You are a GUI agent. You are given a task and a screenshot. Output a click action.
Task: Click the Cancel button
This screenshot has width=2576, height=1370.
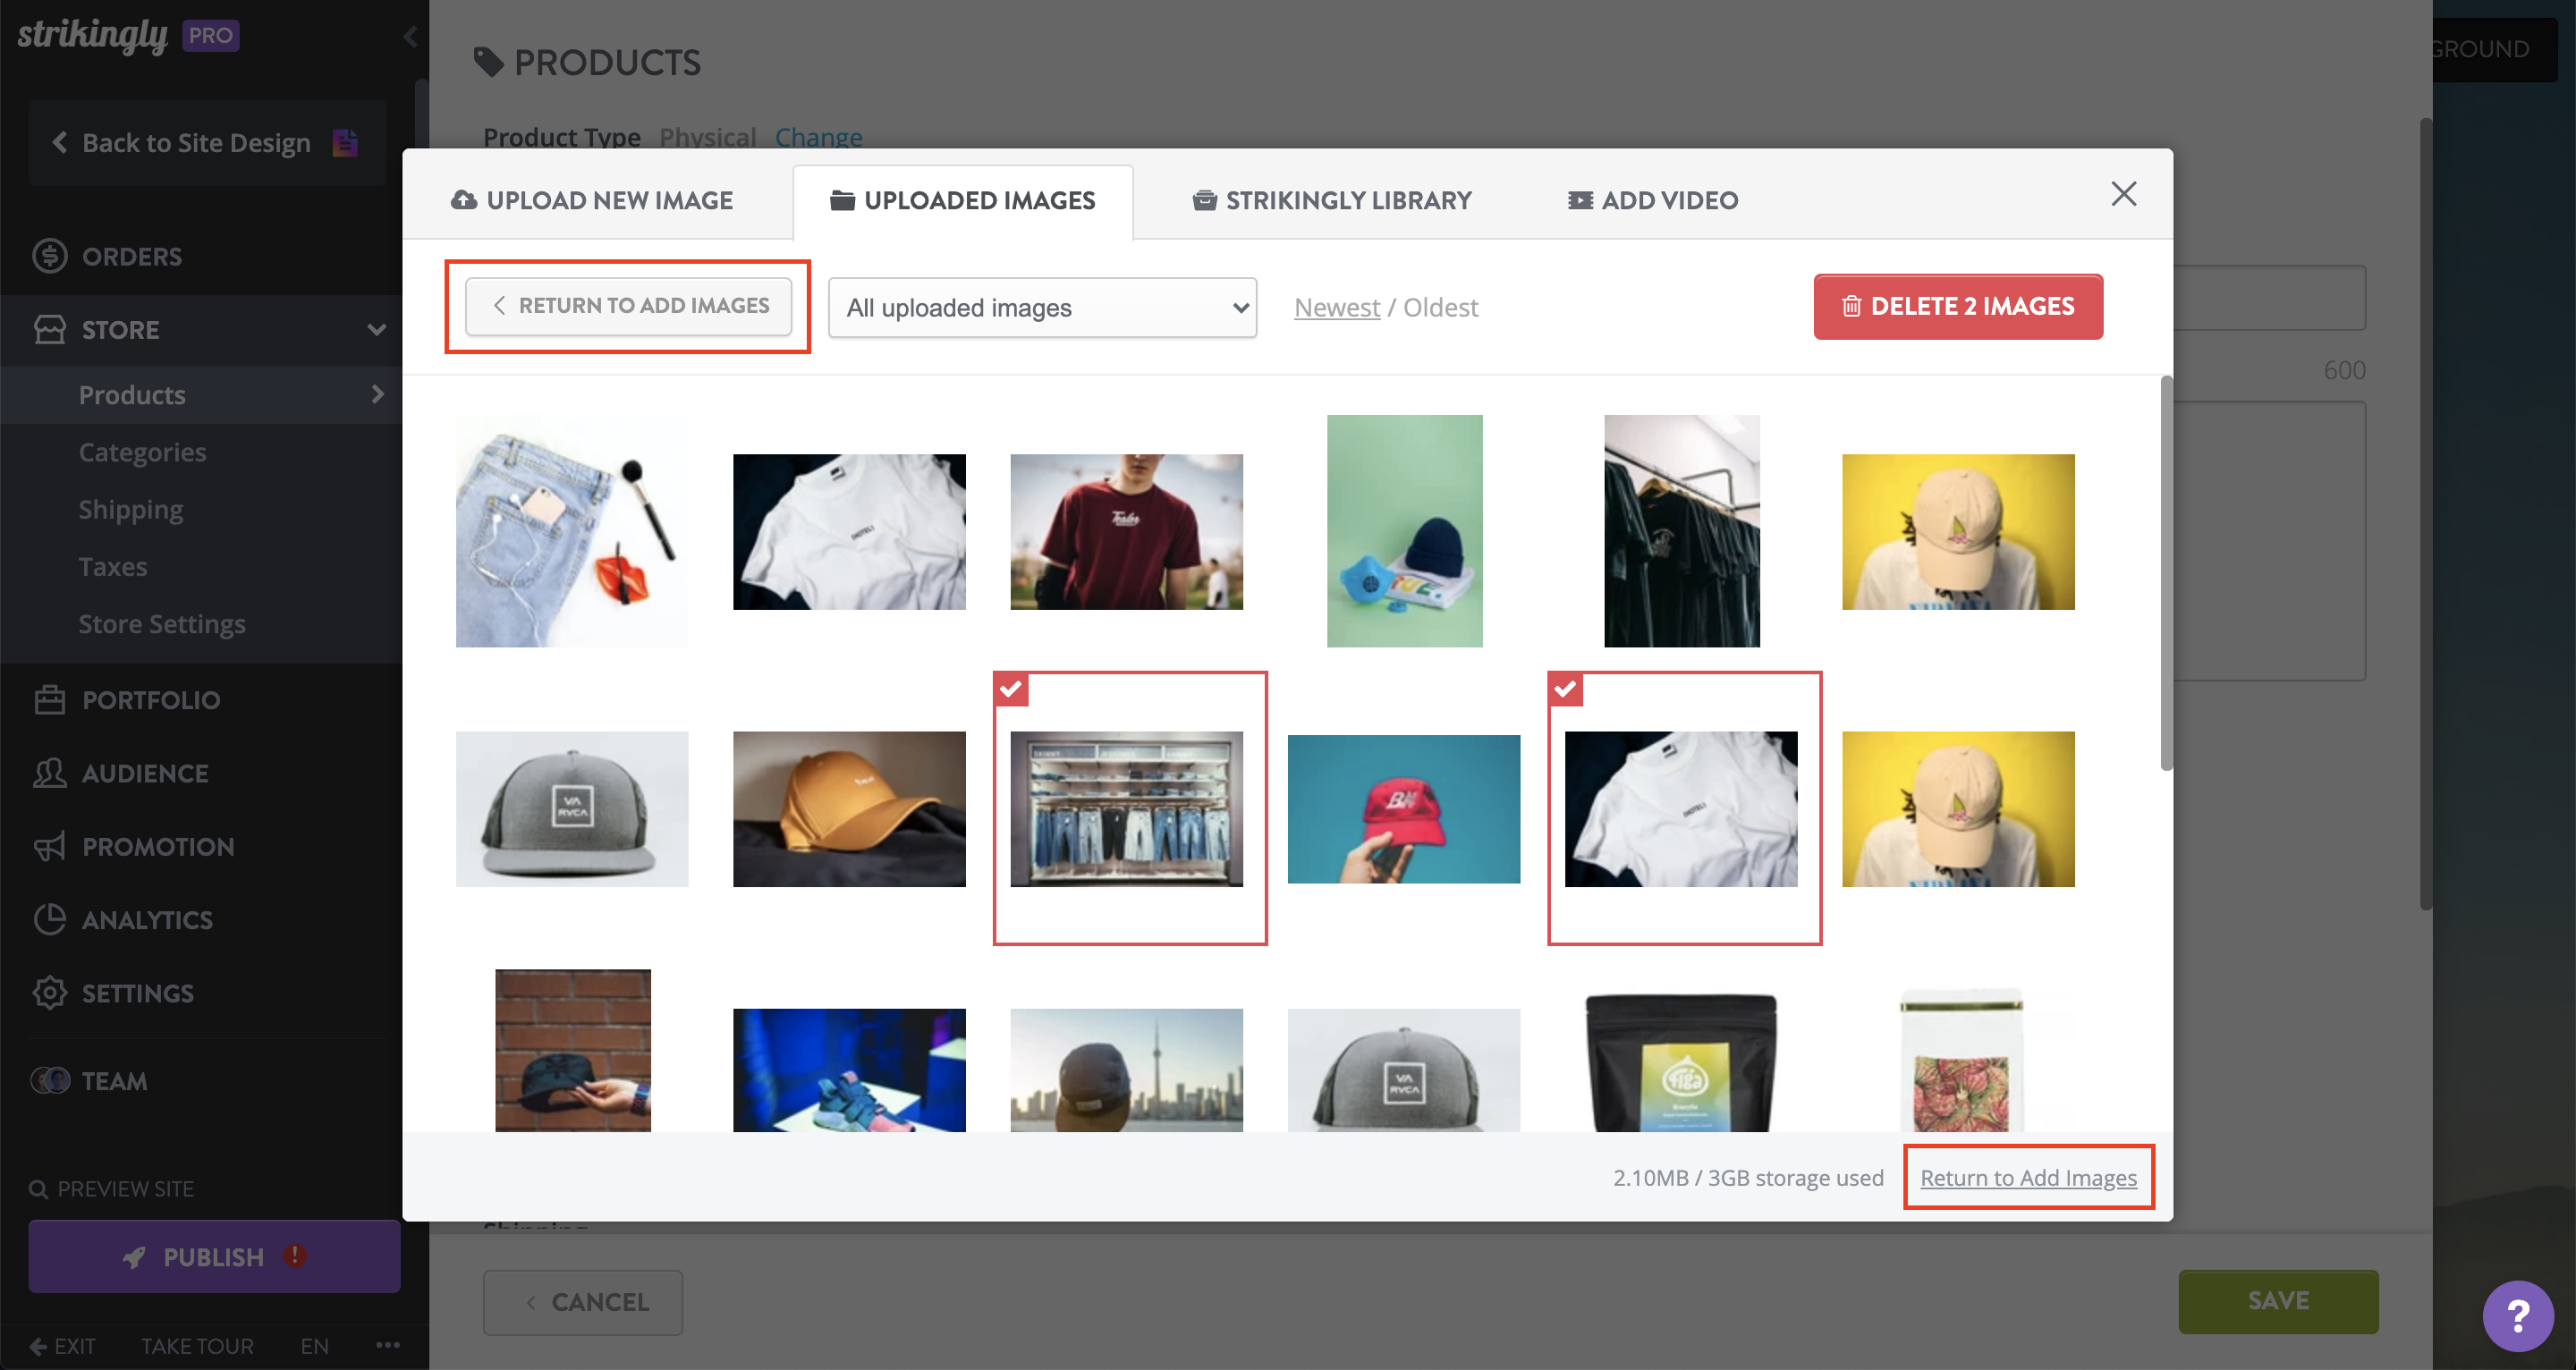(x=583, y=1302)
